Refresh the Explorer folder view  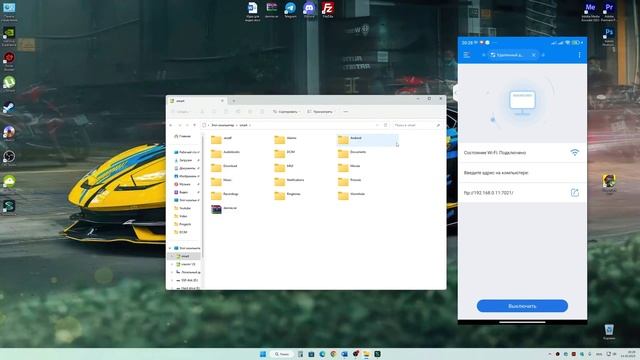tap(386, 125)
